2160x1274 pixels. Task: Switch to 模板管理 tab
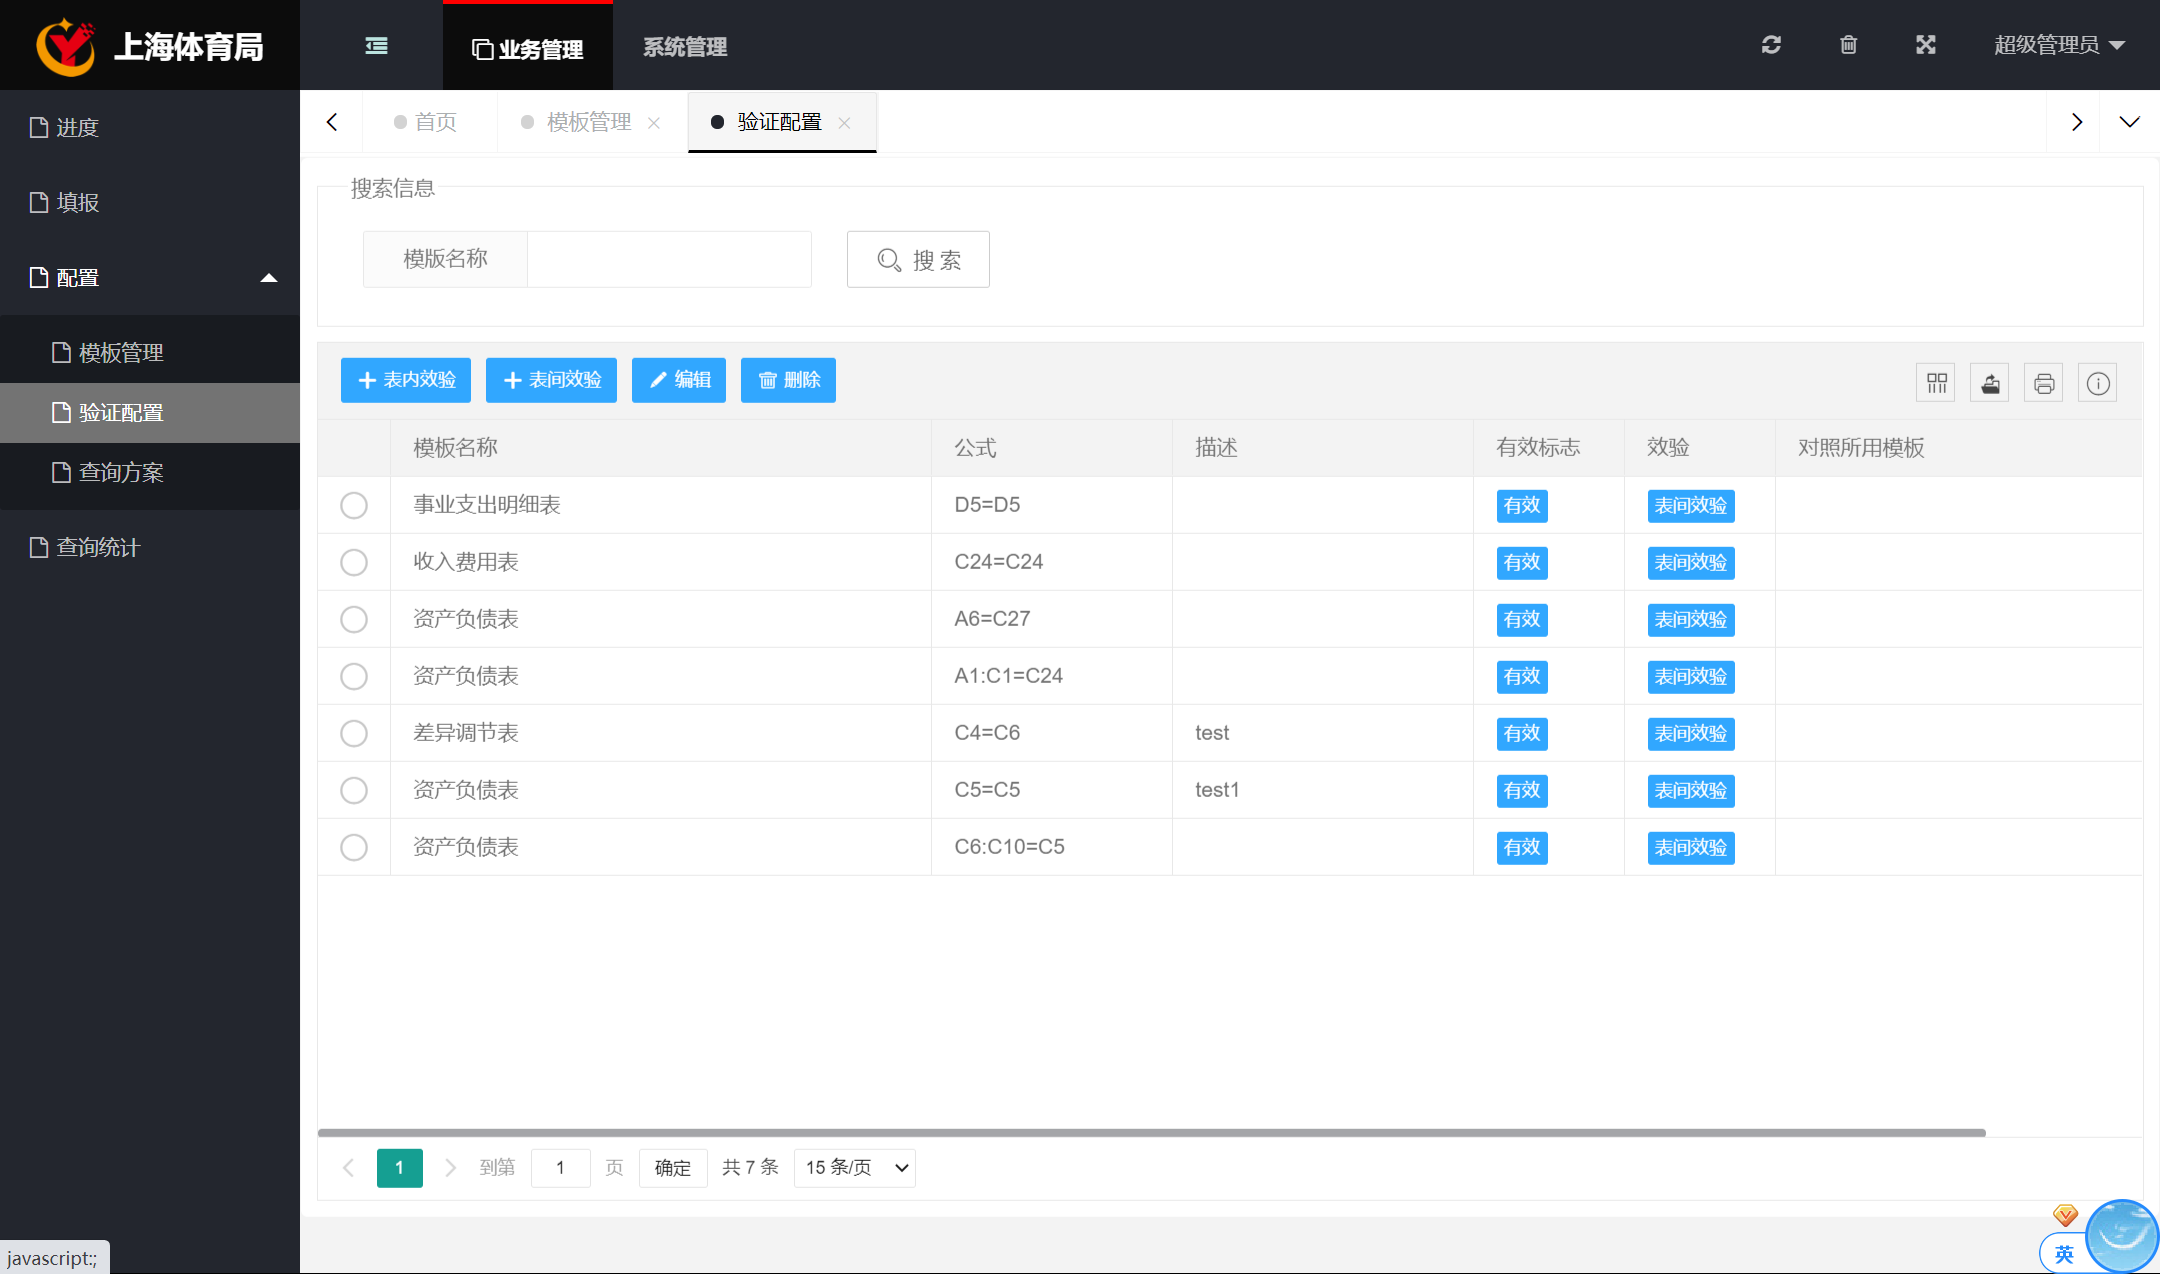coord(589,122)
